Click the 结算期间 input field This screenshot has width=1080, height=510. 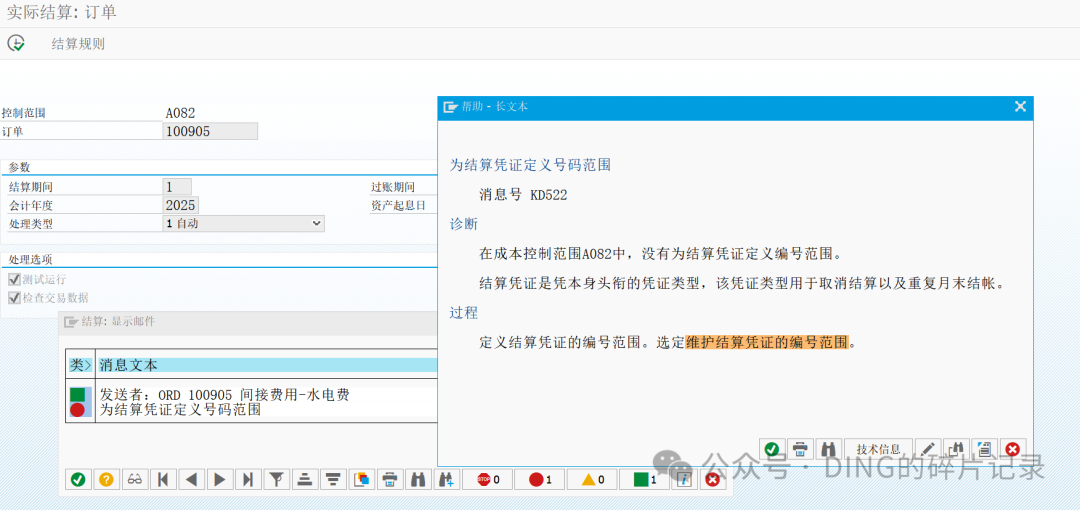pyautogui.click(x=177, y=186)
